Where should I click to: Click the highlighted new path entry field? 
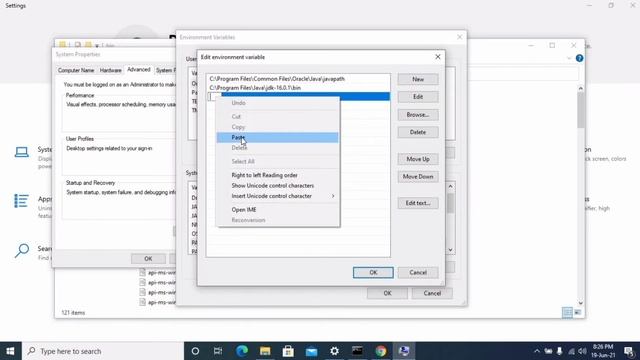click(x=298, y=96)
